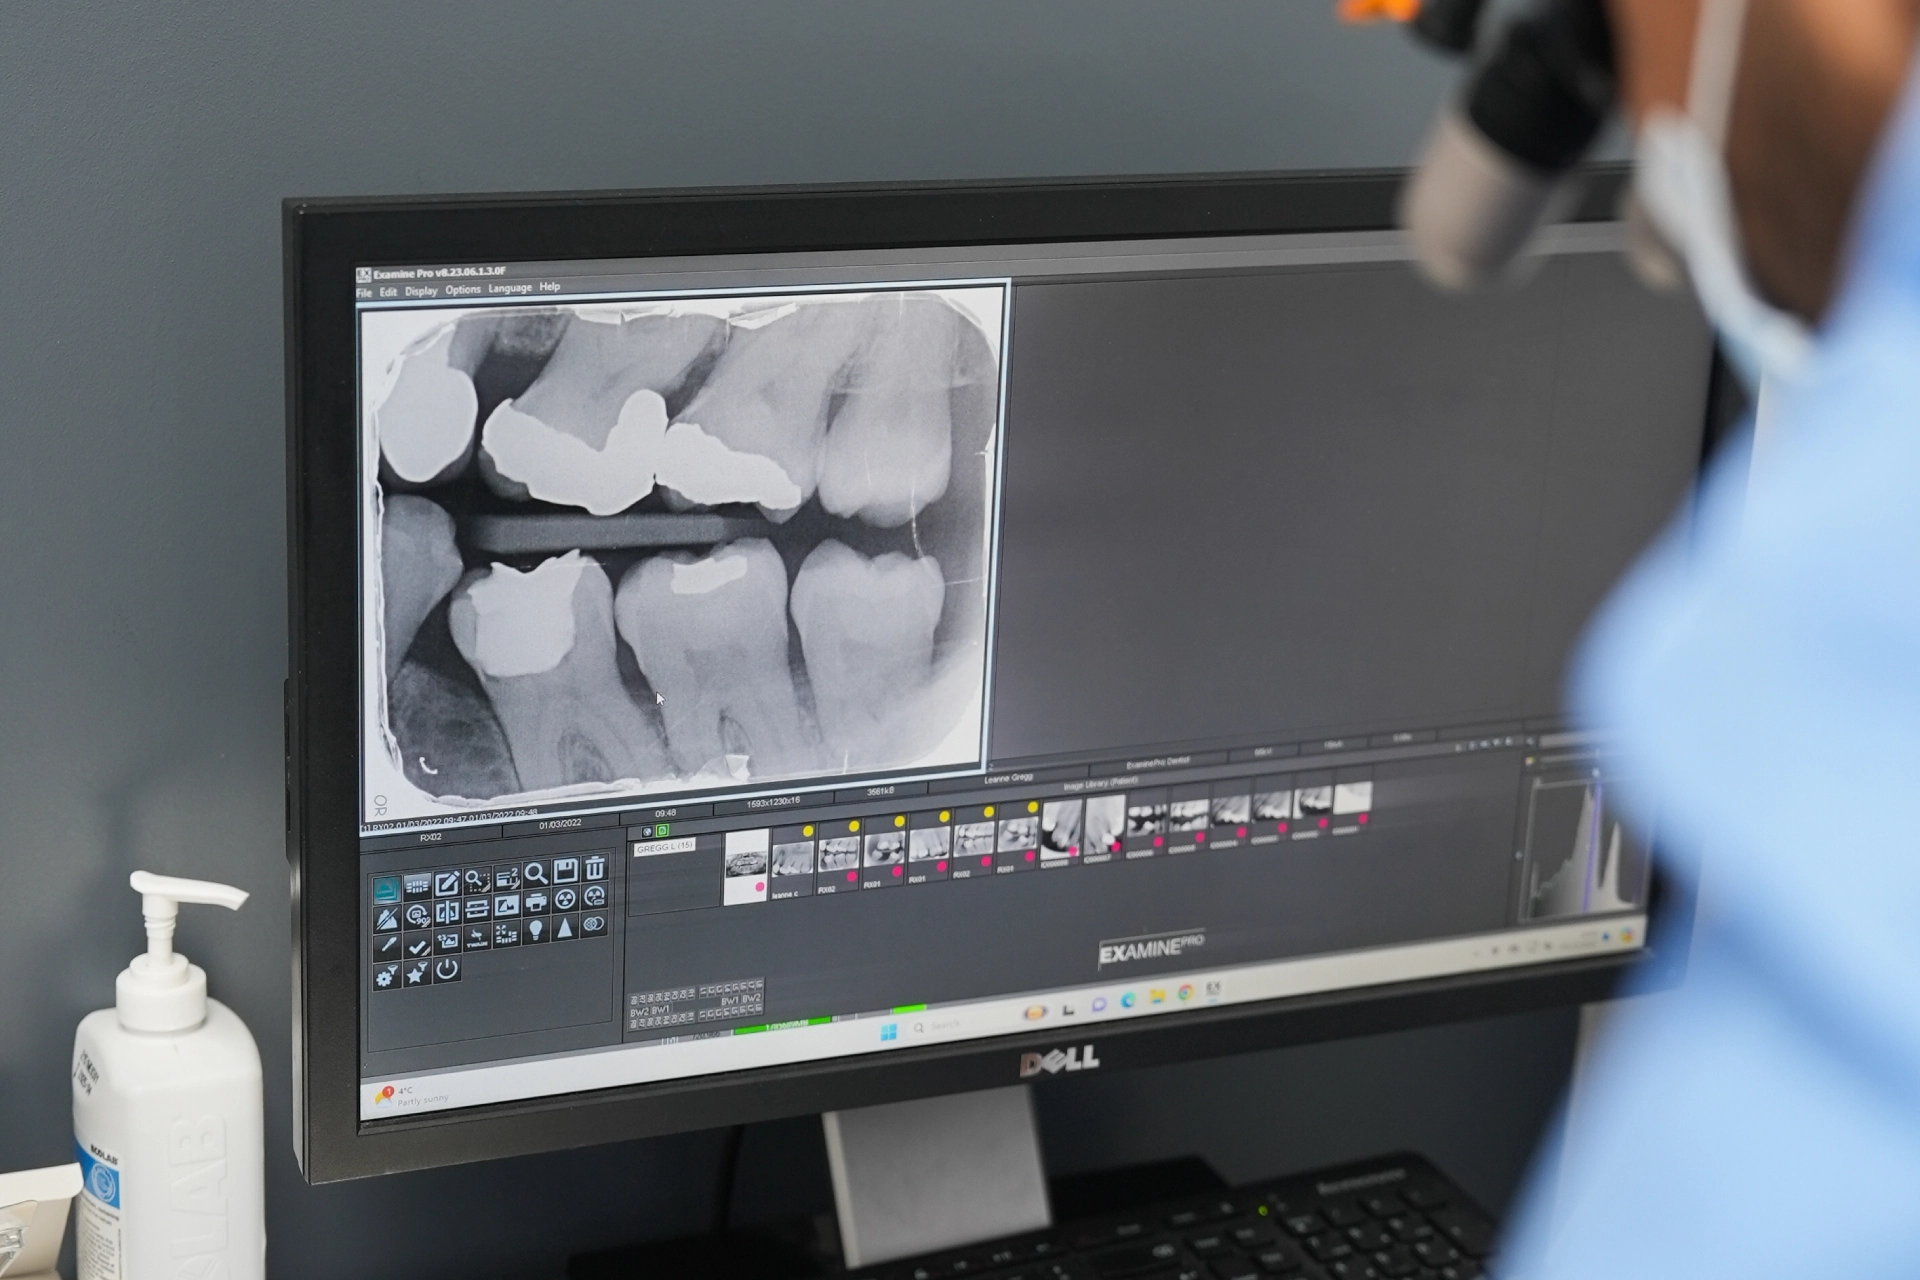Click the TWAIN import icon
The height and width of the screenshot is (1280, 1920).
(477, 937)
